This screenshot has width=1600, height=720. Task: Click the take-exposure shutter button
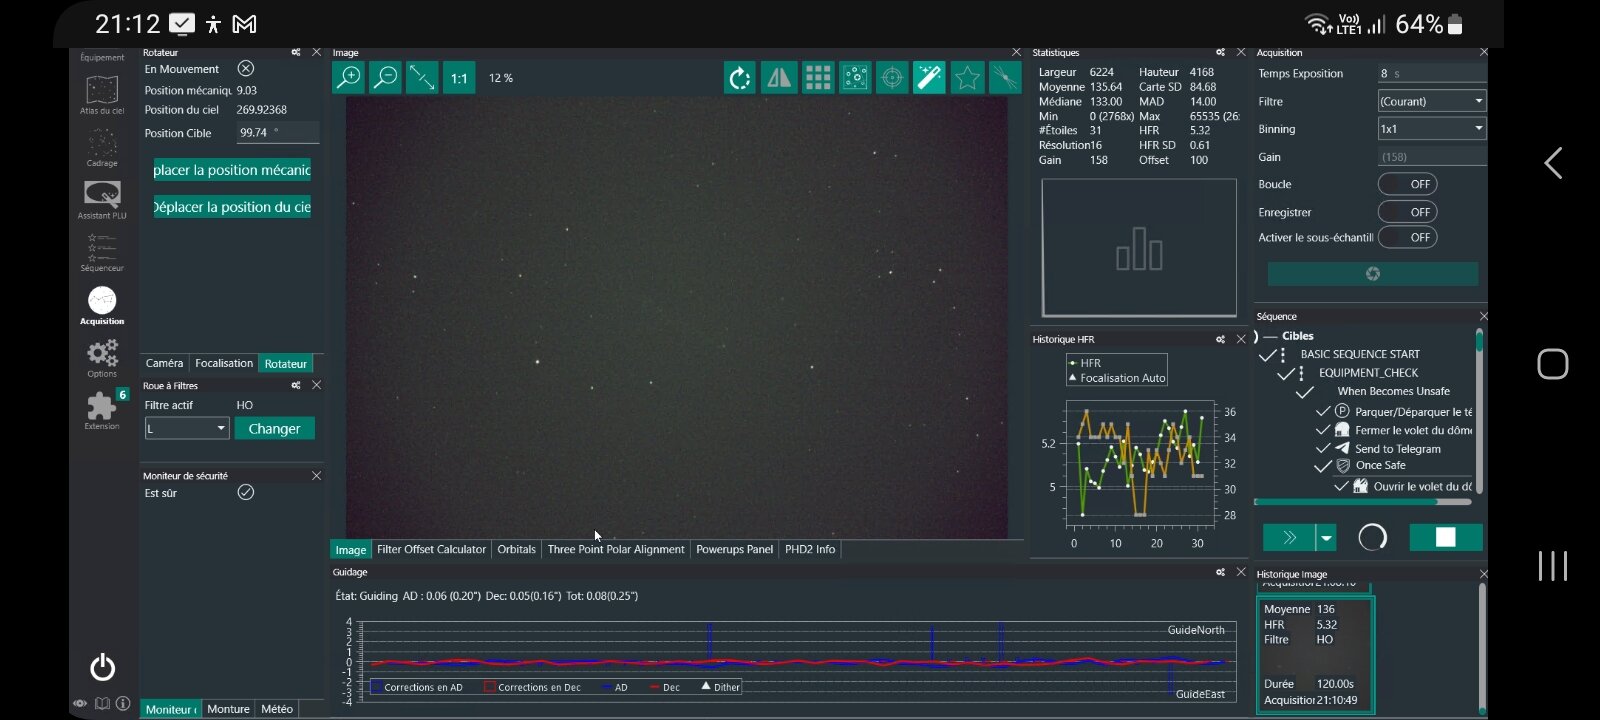(1373, 274)
